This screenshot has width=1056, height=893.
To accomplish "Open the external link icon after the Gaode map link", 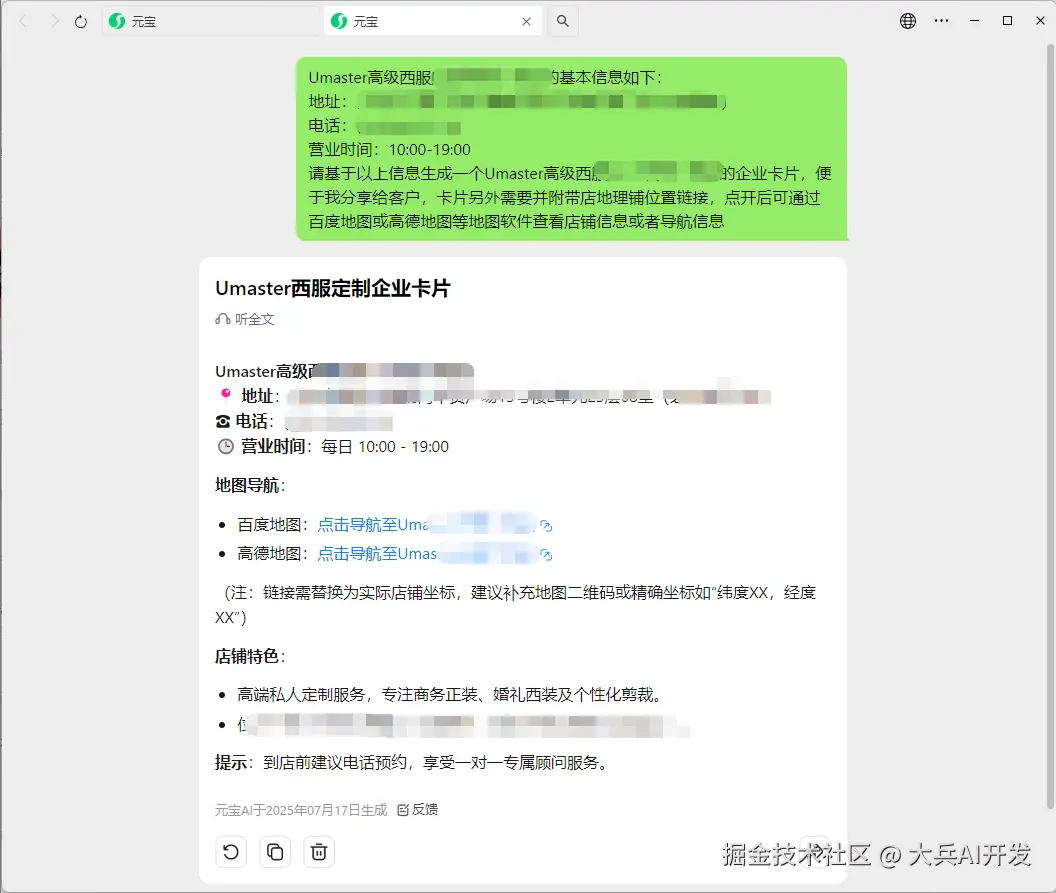I will click(546, 553).
